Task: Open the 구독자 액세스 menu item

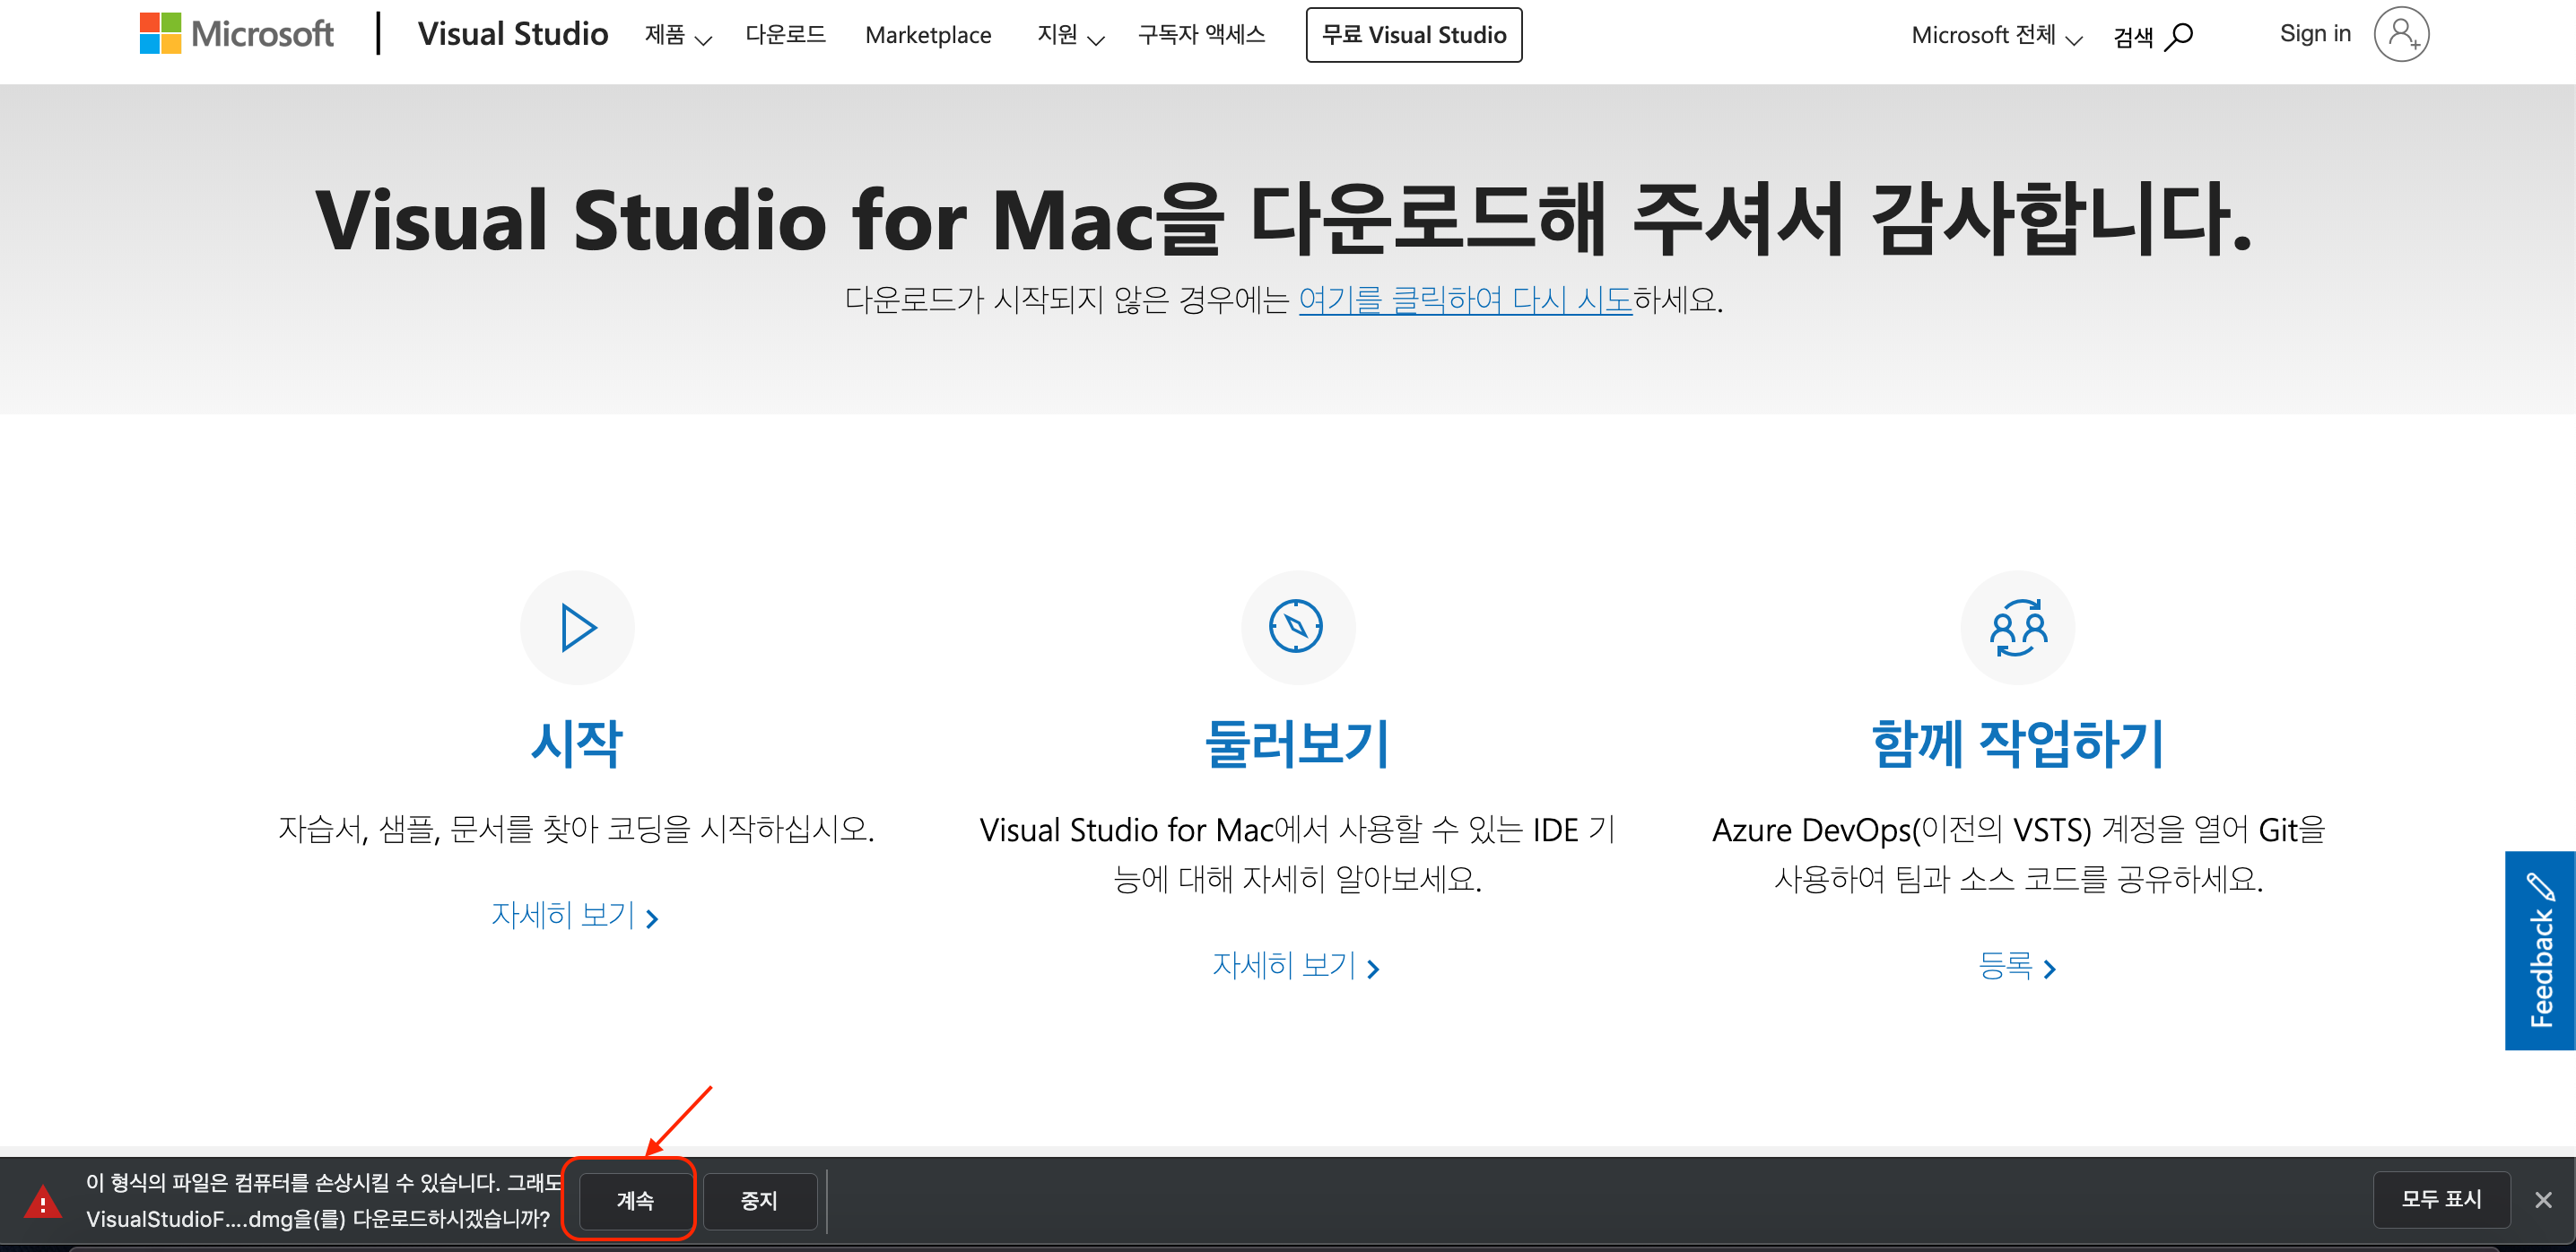Action: pos(1201,36)
